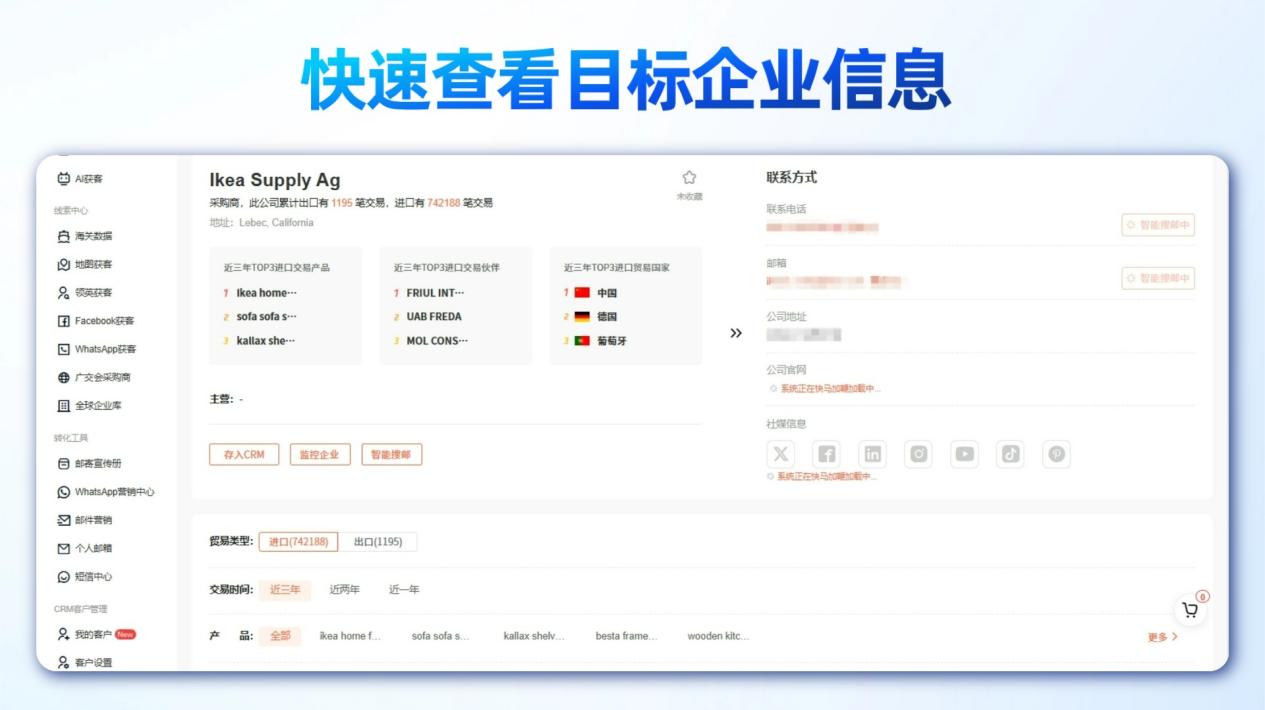Toggle 智能搜邮中 next to 邮箱
The image size is (1265, 710).
[x=1159, y=278]
